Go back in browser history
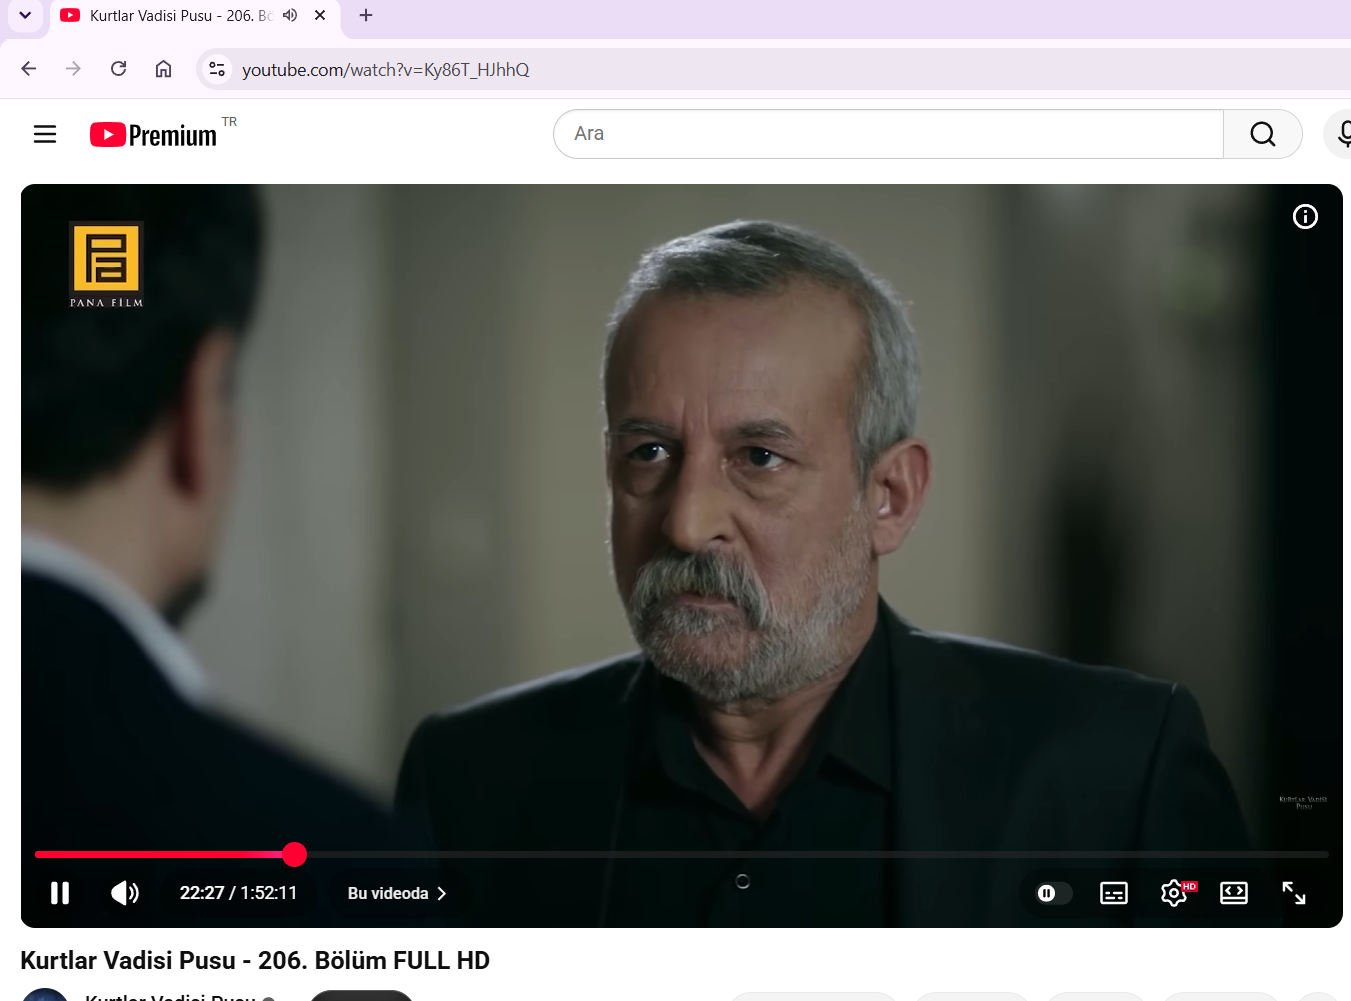Viewport: 1351px width, 1001px height. pyautogui.click(x=29, y=69)
